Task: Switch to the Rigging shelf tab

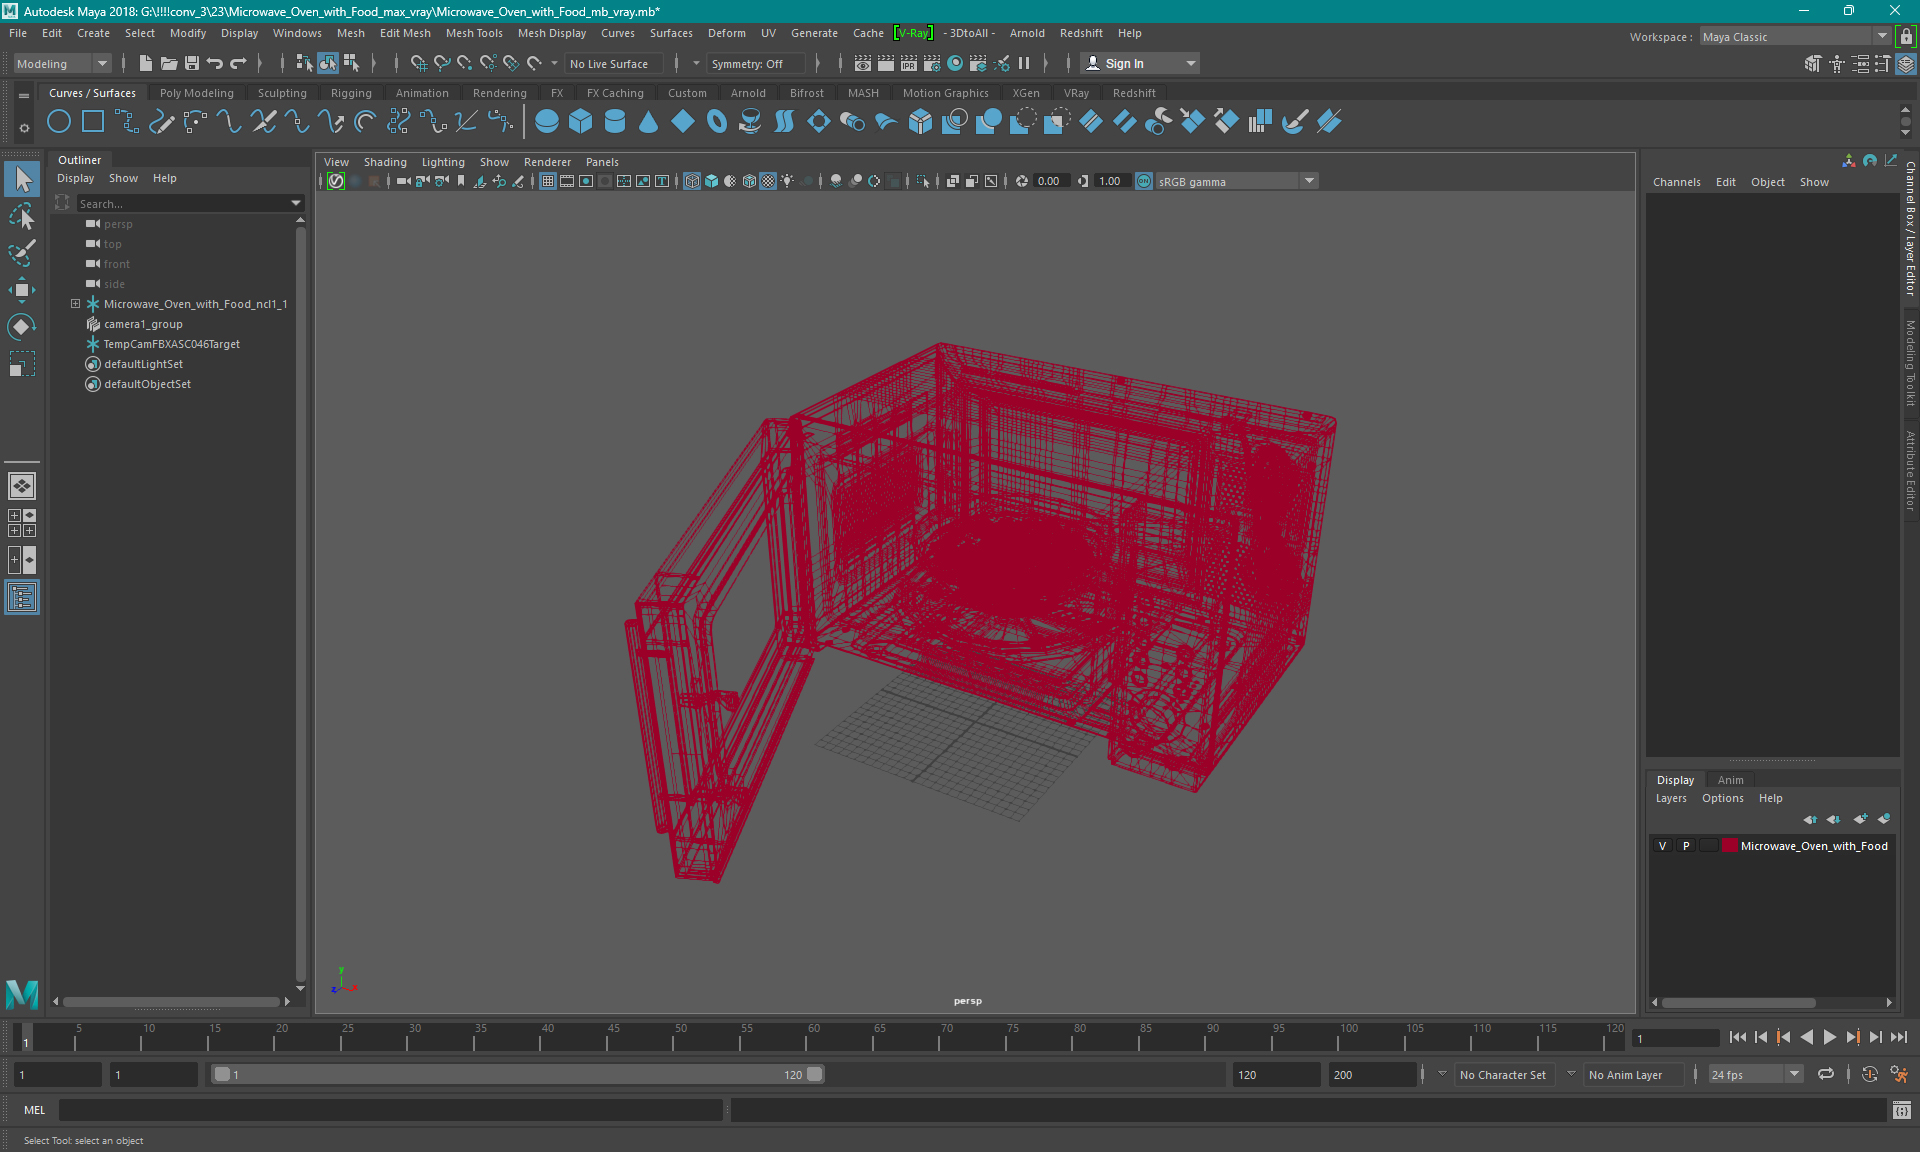Action: pyautogui.click(x=351, y=93)
